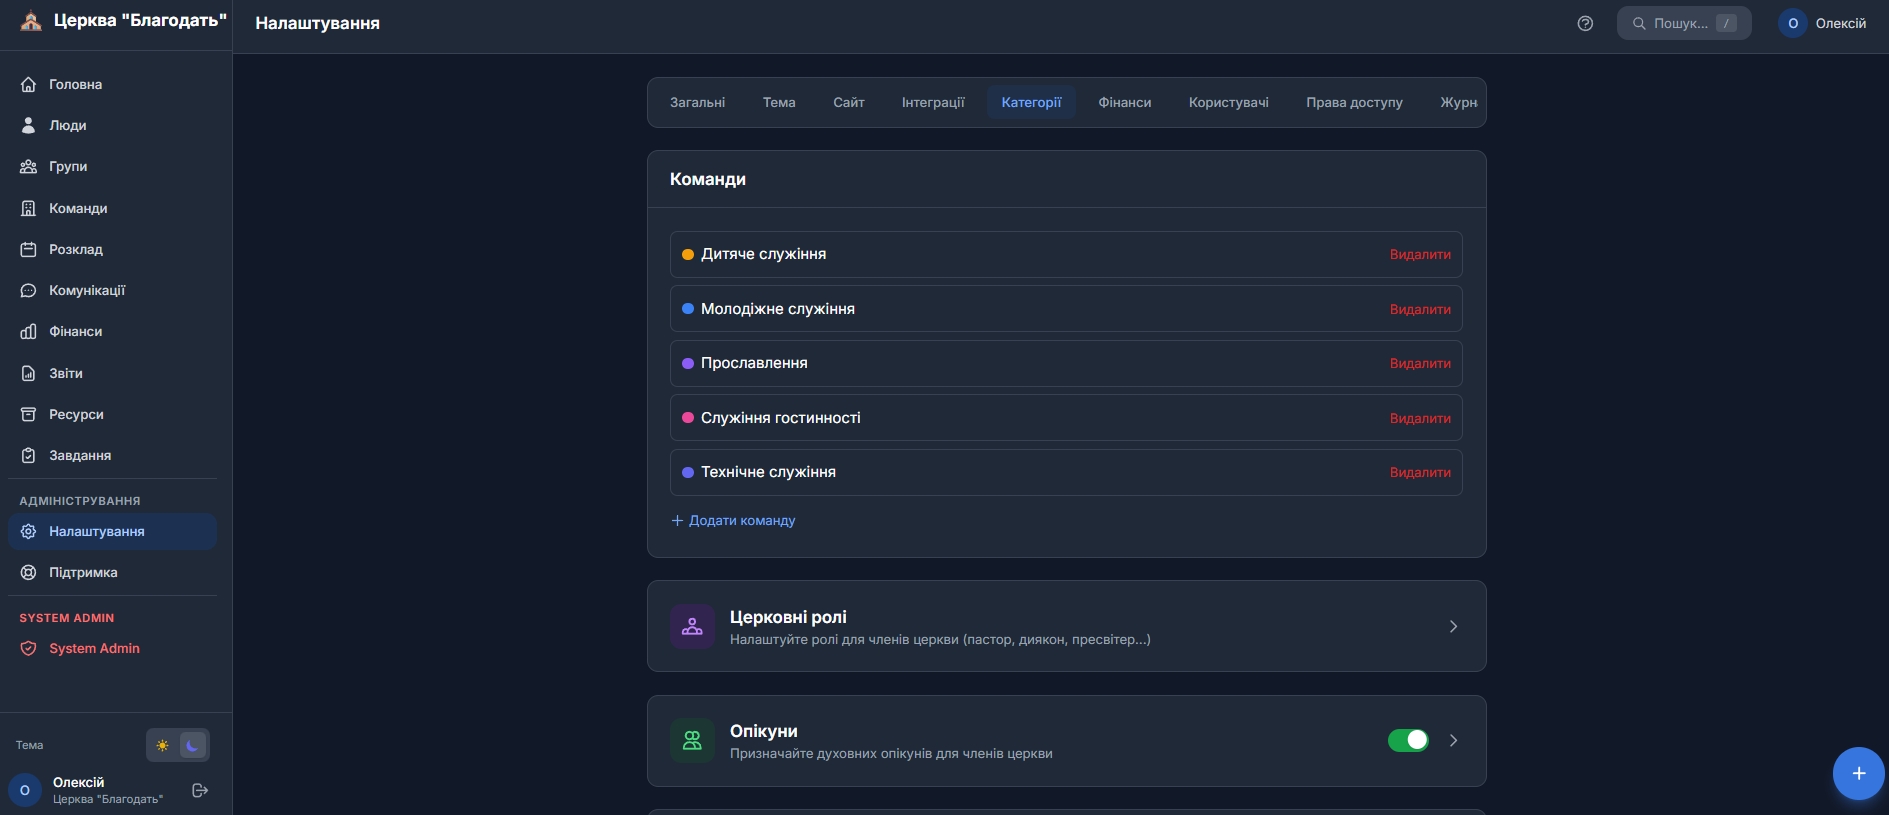Open System Admin shield item
The image size is (1889, 815).
[94, 648]
